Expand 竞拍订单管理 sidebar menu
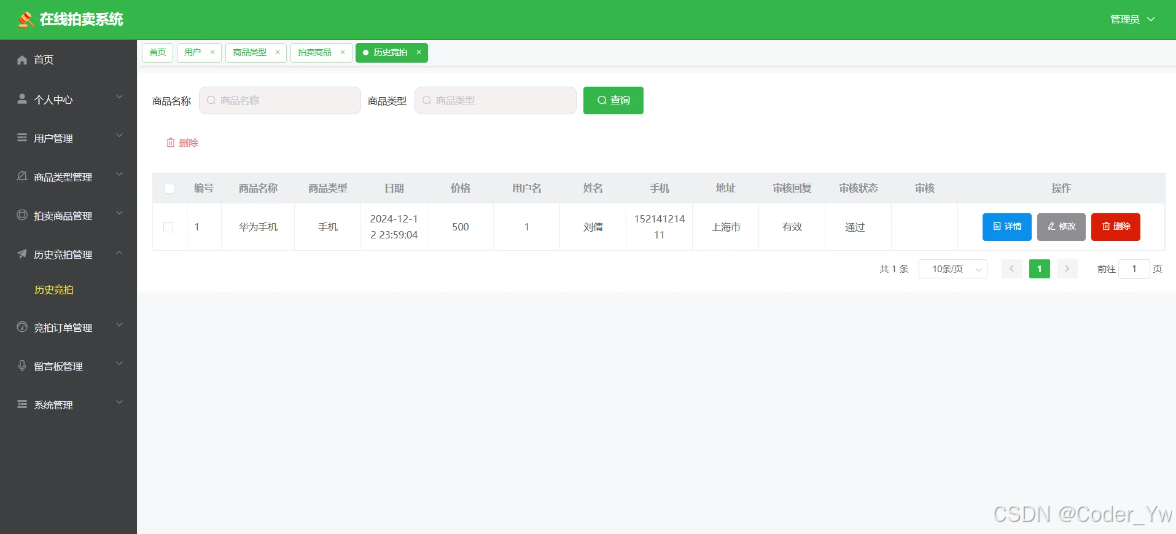The image size is (1176, 534). (119, 326)
